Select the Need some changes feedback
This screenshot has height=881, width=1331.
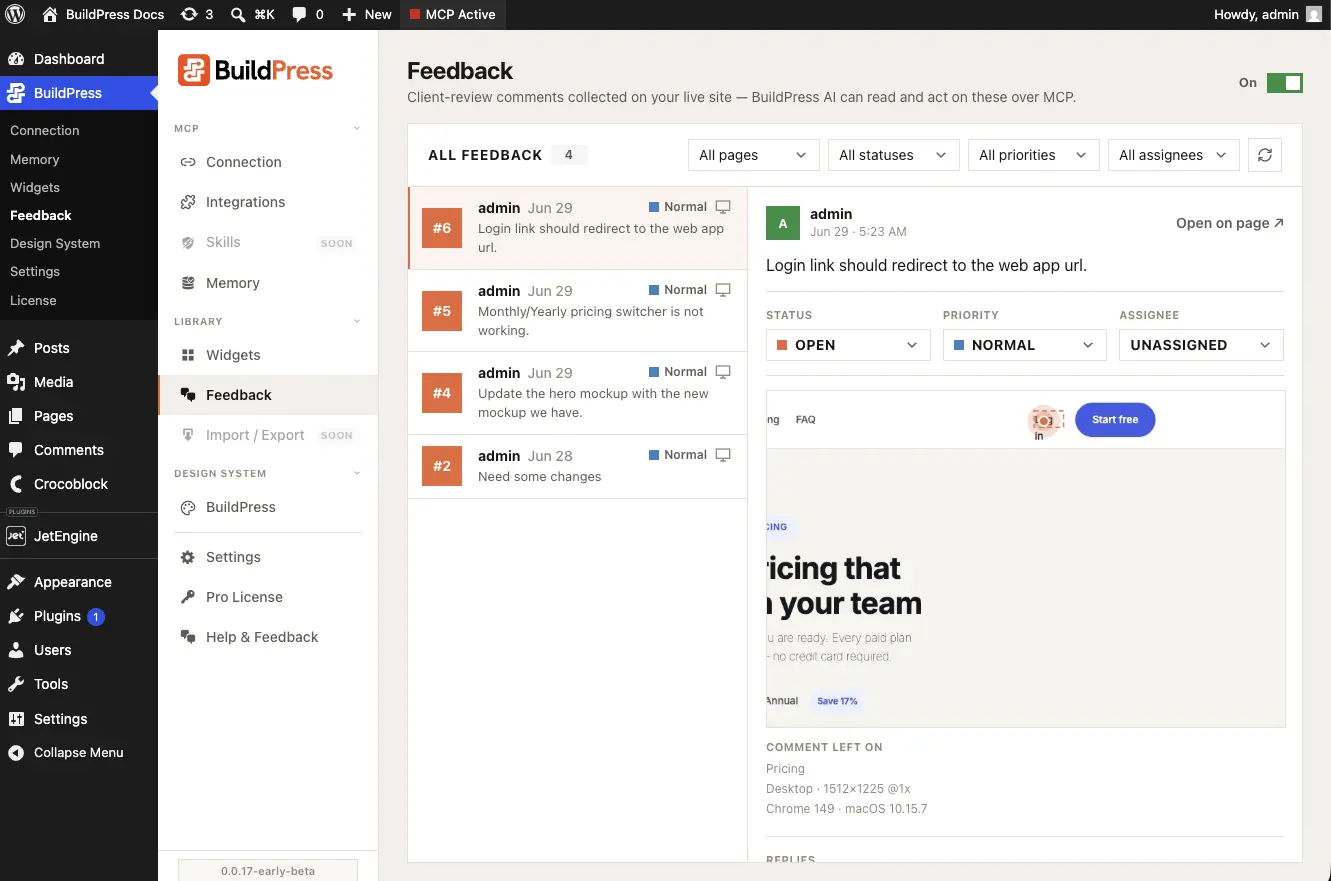[578, 466]
